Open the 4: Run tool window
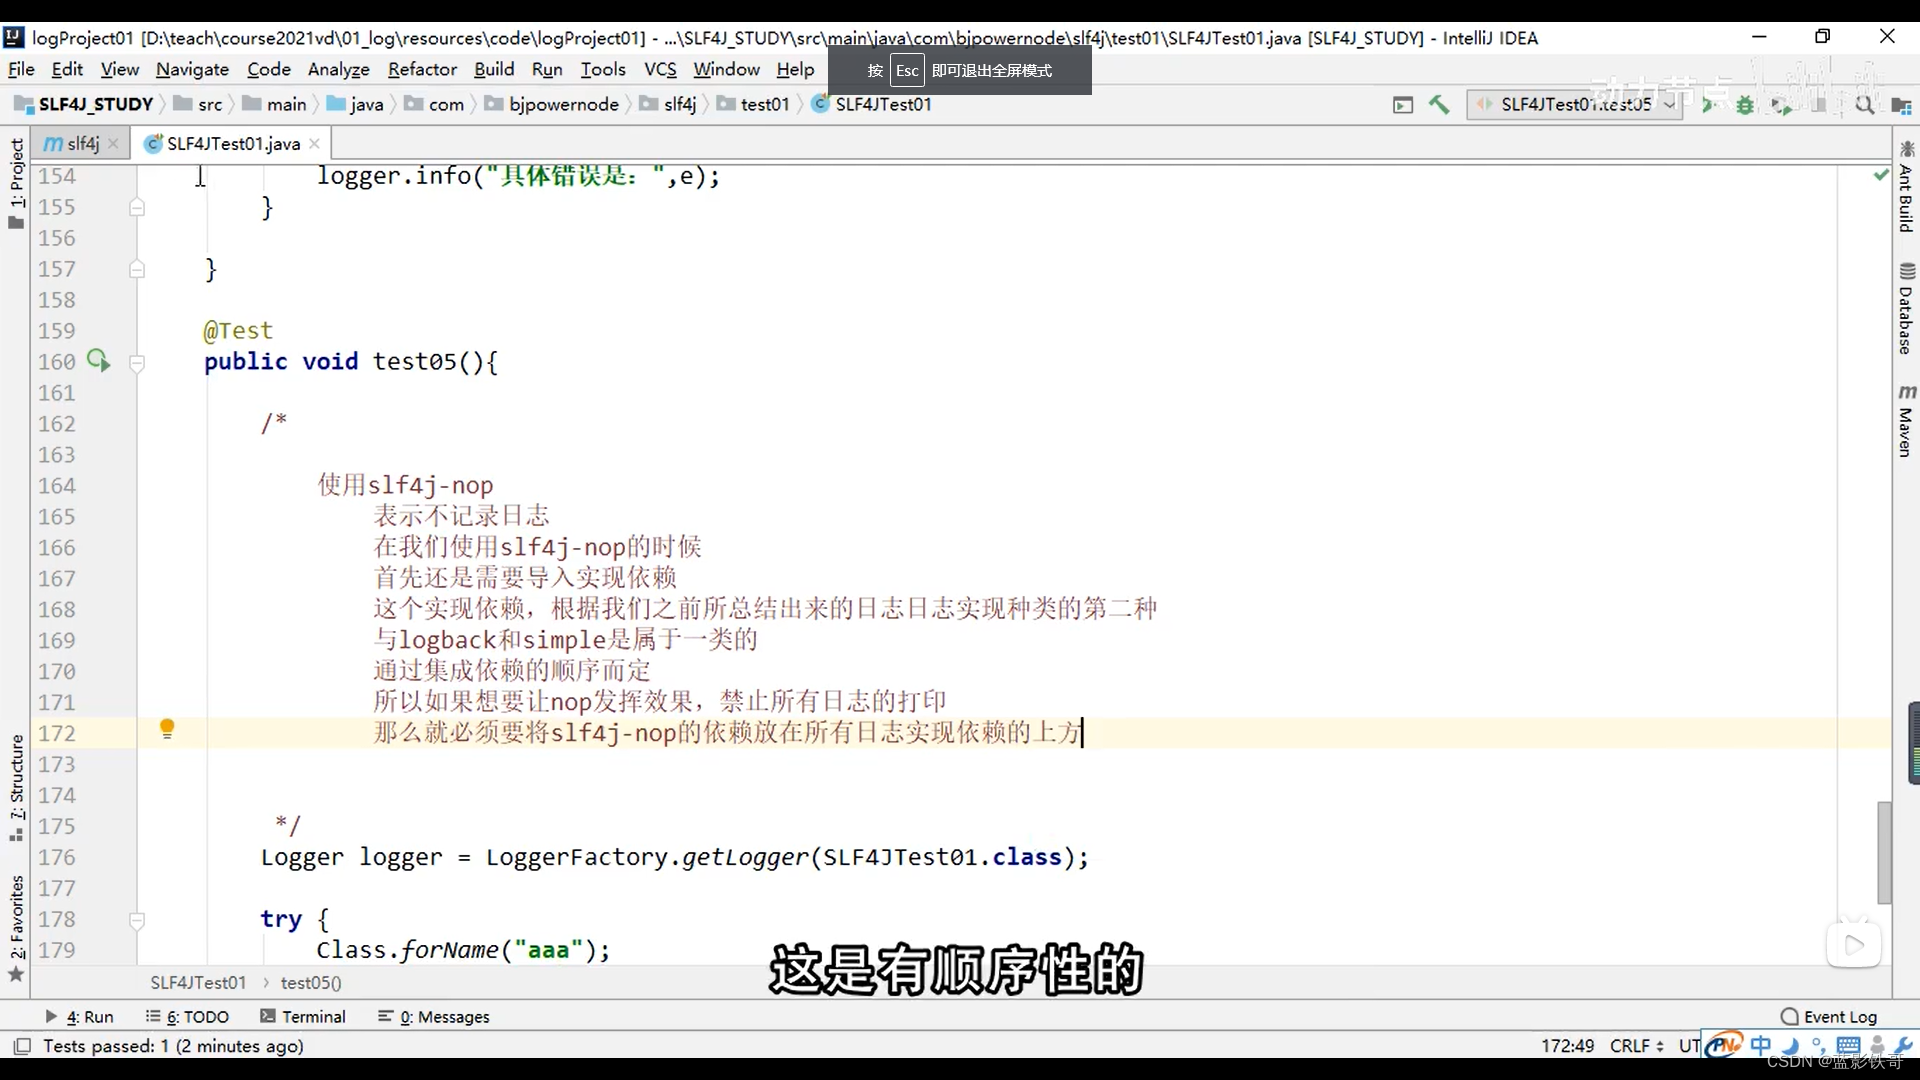Image resolution: width=1920 pixels, height=1080 pixels. coord(80,1016)
